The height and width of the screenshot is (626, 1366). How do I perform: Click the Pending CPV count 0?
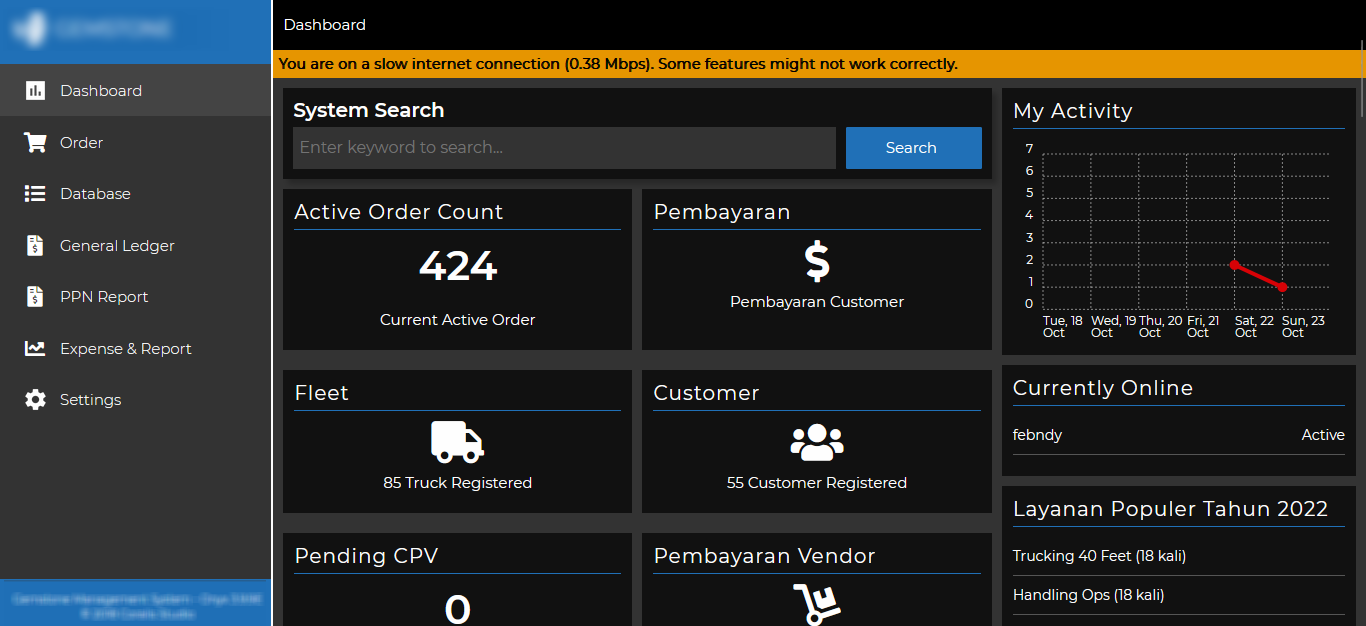[457, 609]
